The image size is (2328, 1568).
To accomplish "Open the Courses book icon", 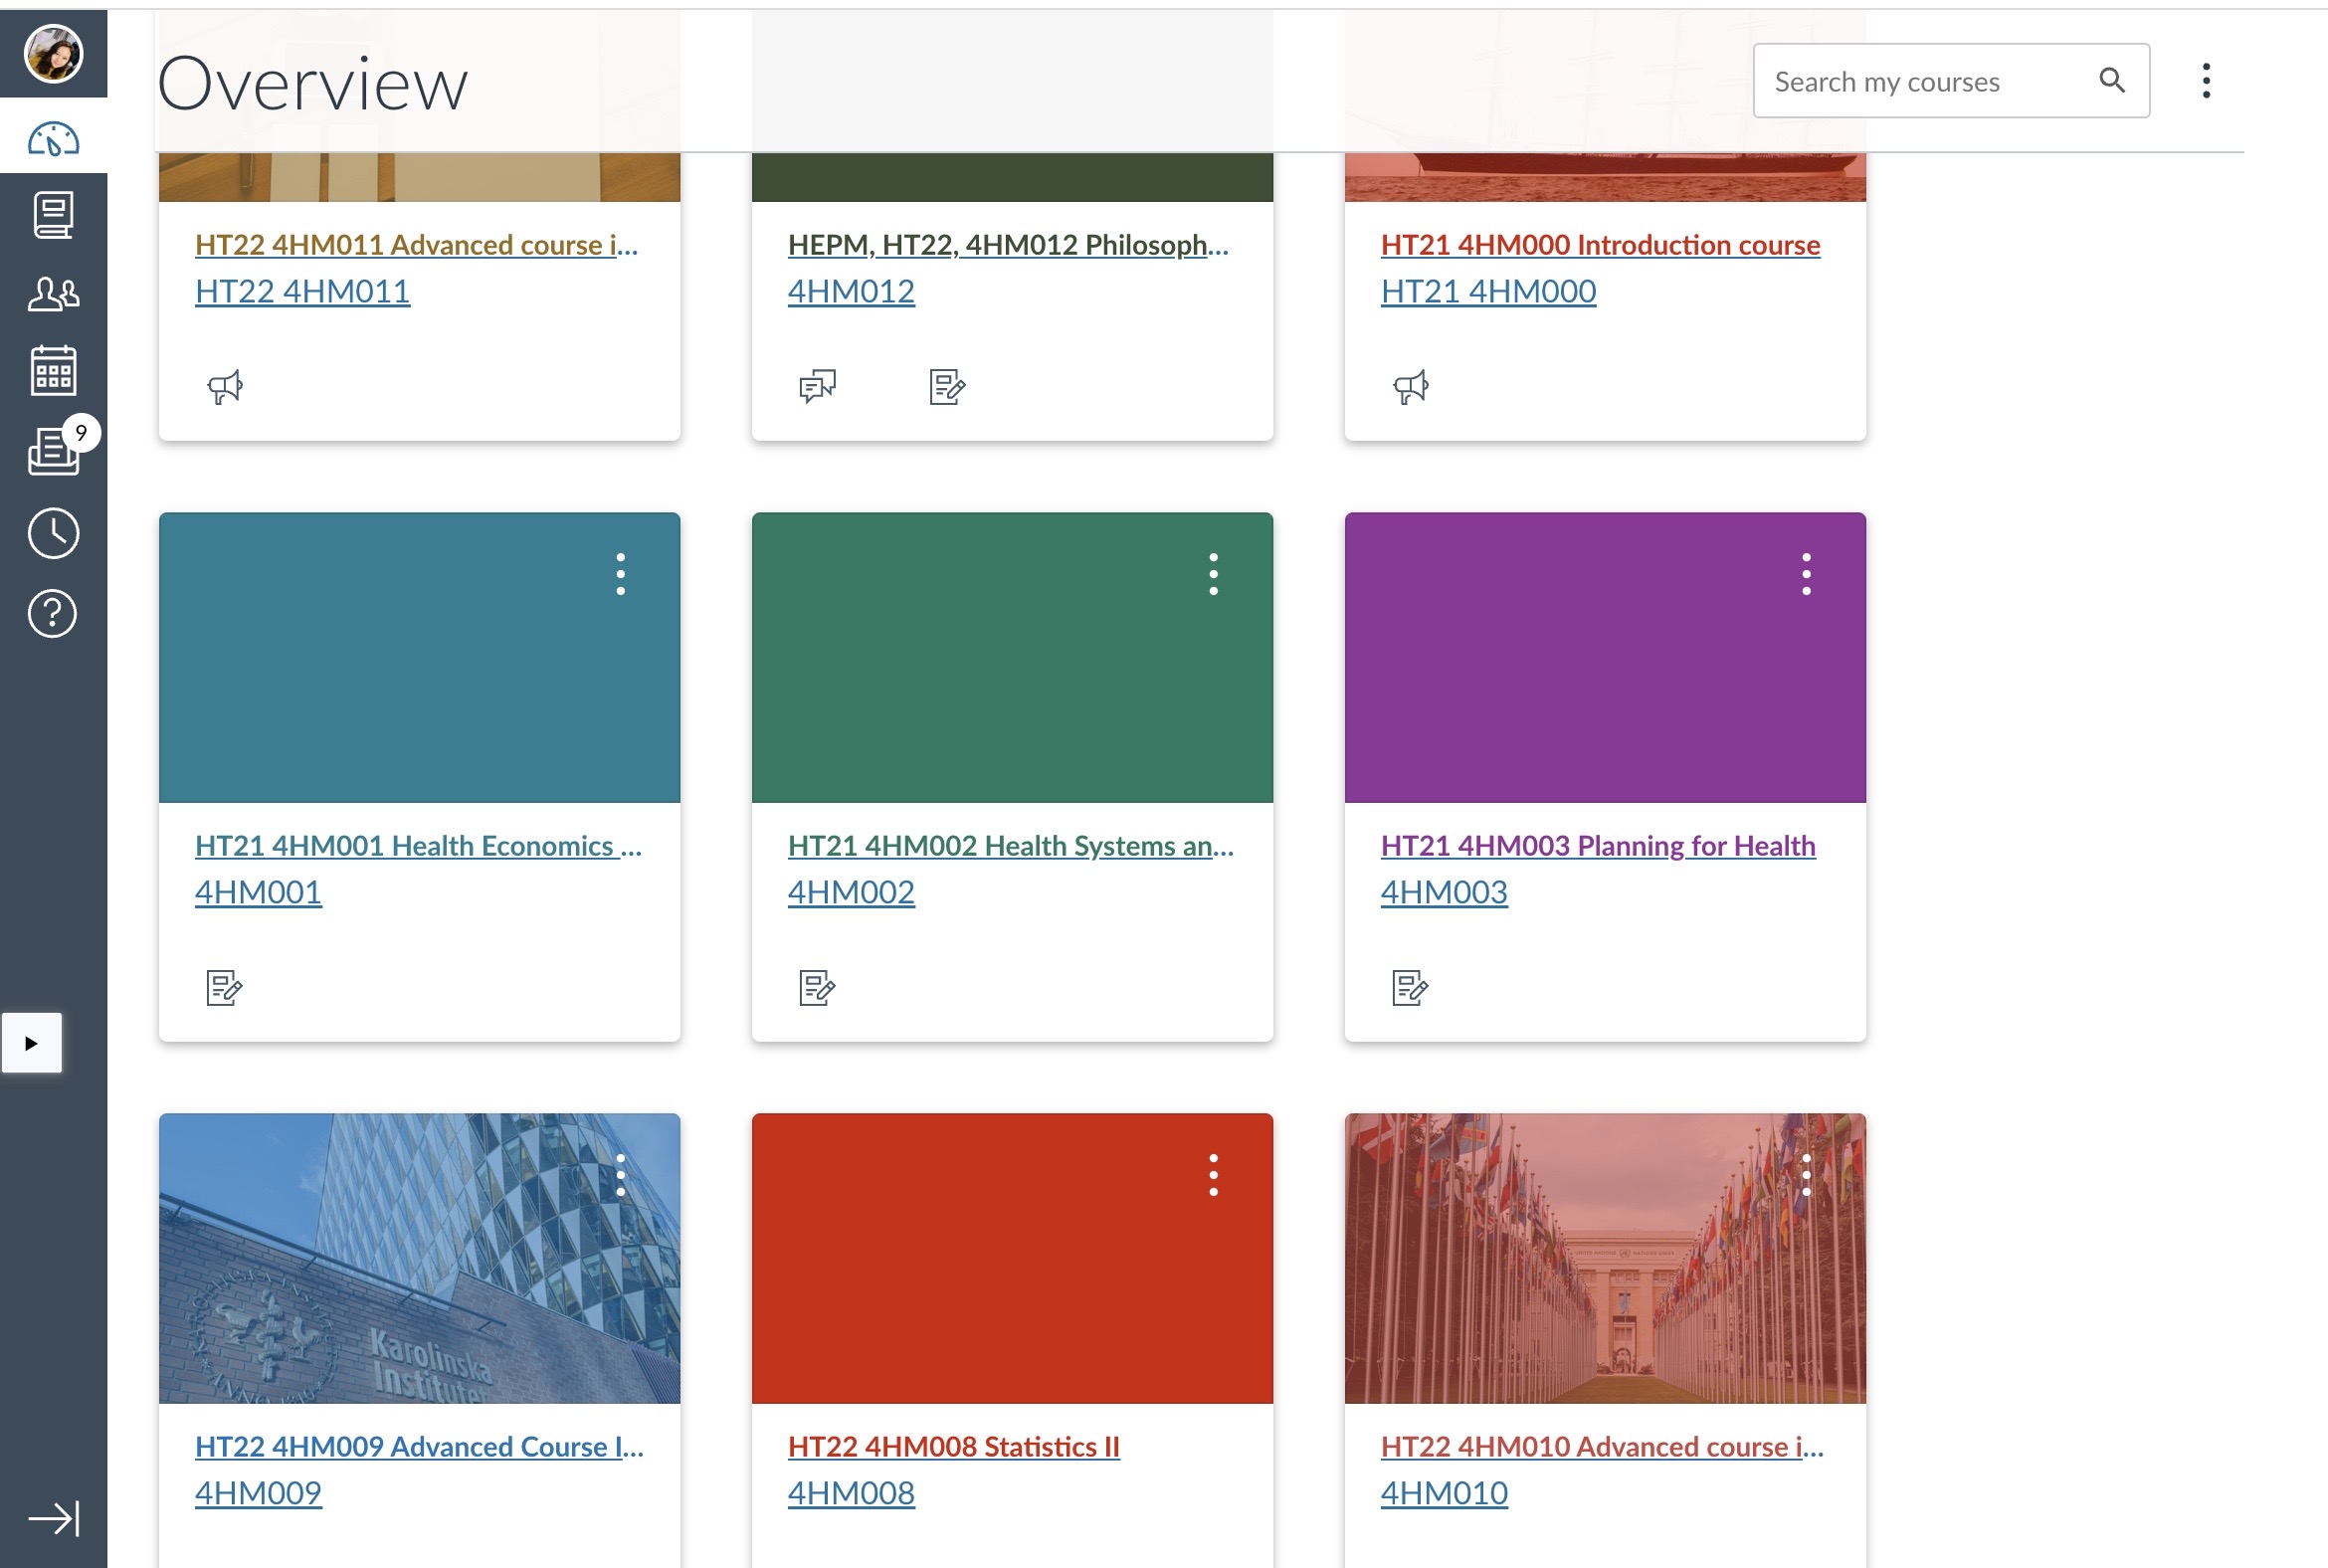I will pyautogui.click(x=53, y=215).
